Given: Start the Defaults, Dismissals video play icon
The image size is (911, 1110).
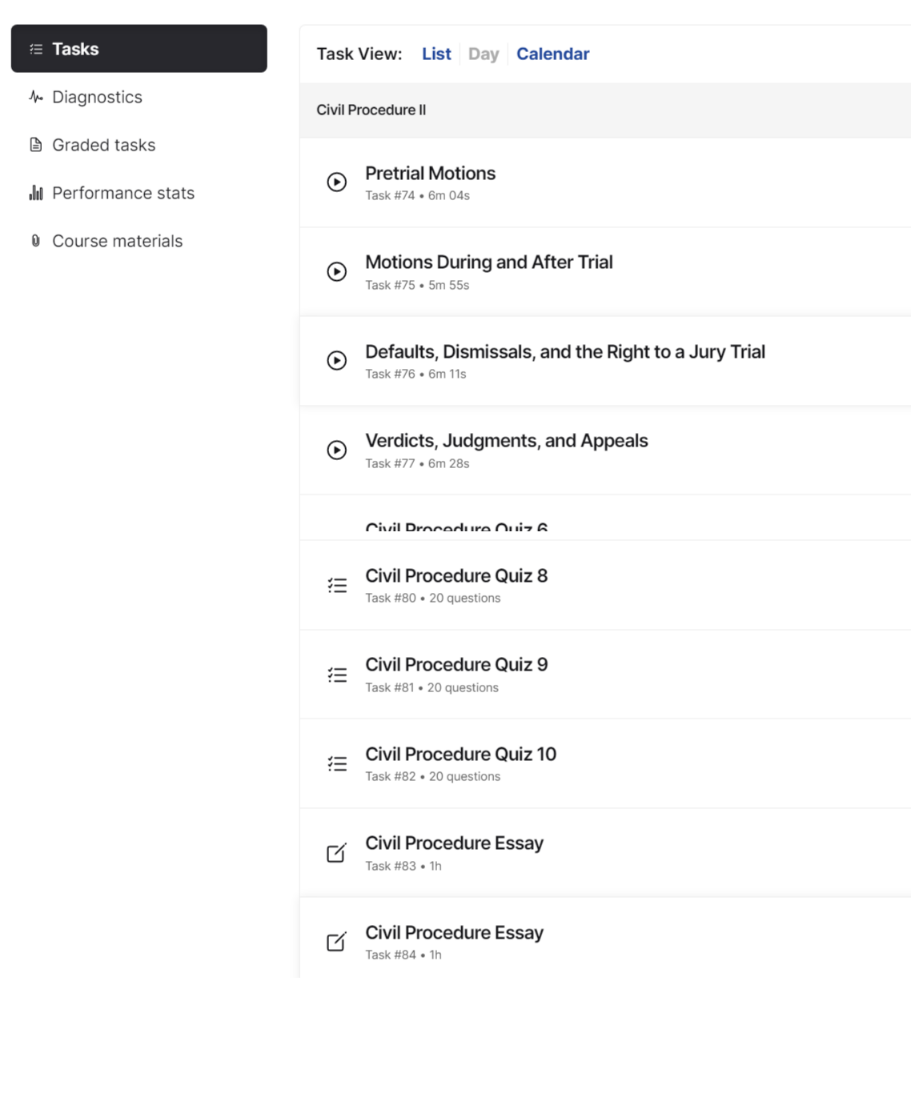Looking at the screenshot, I should tap(337, 360).
